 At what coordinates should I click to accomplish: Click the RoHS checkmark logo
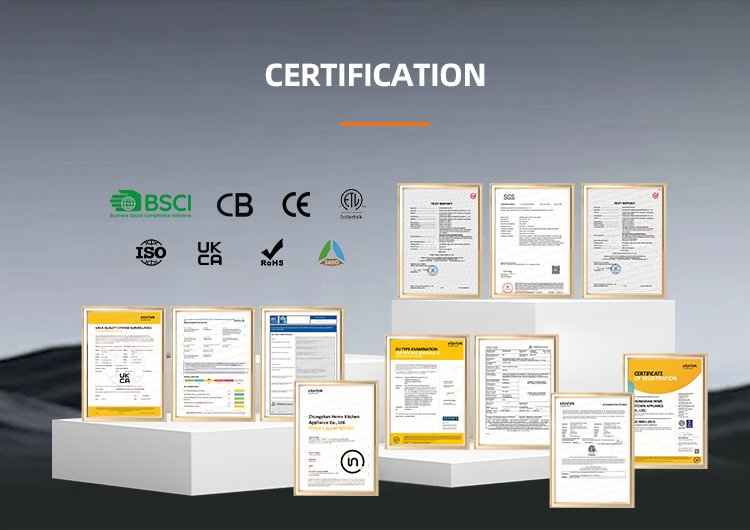pyautogui.click(x=272, y=252)
